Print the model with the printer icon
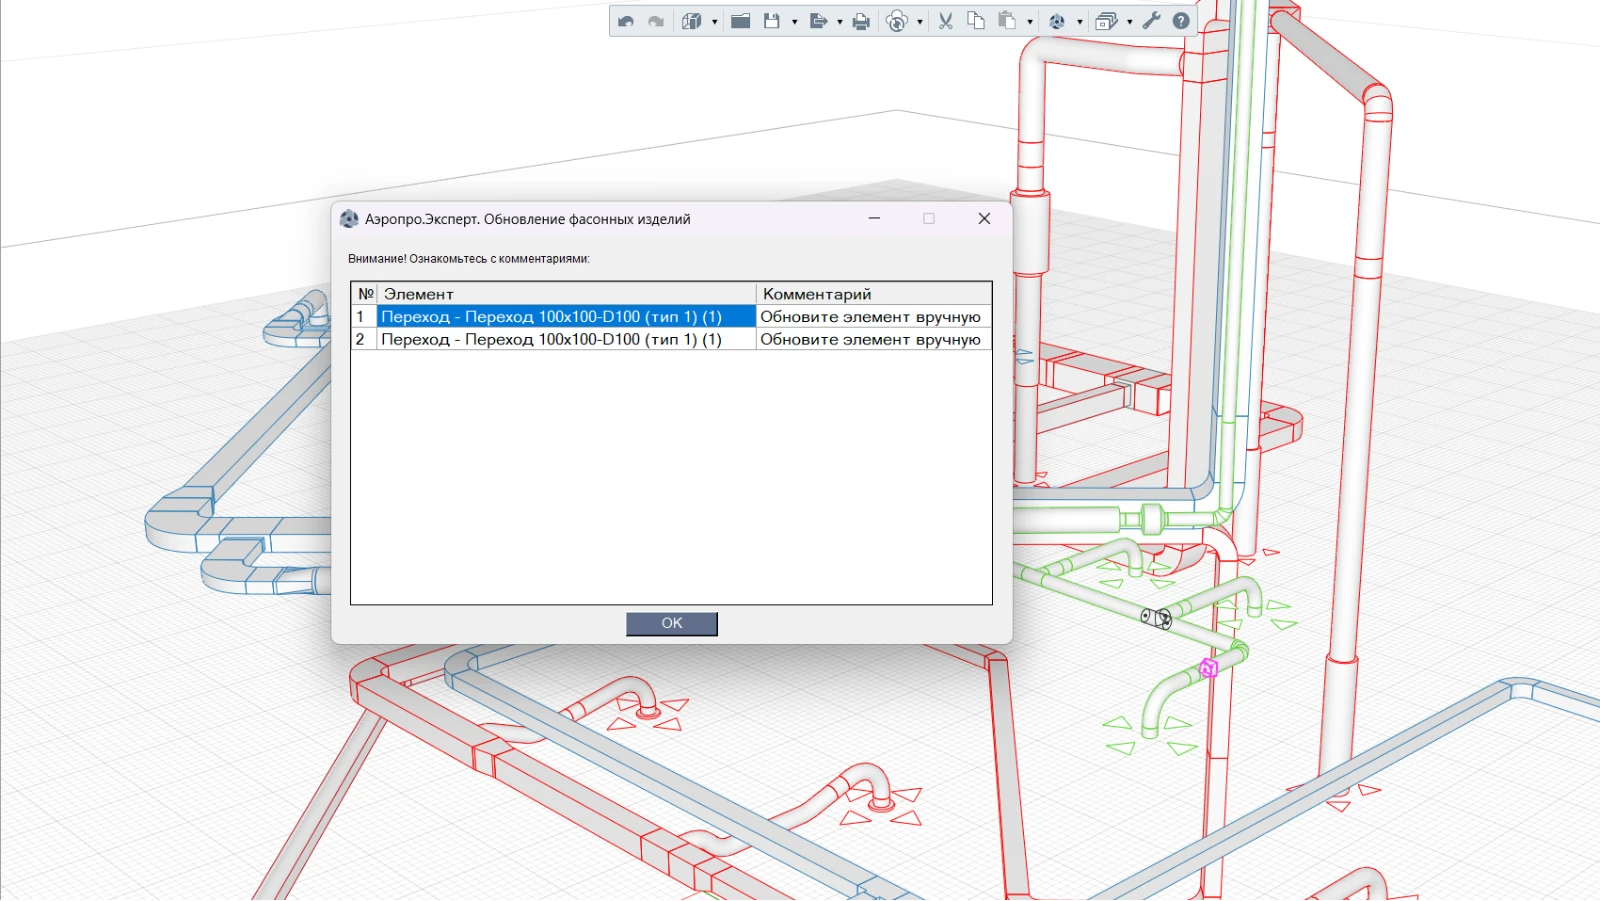Image resolution: width=1600 pixels, height=901 pixels. click(x=861, y=21)
